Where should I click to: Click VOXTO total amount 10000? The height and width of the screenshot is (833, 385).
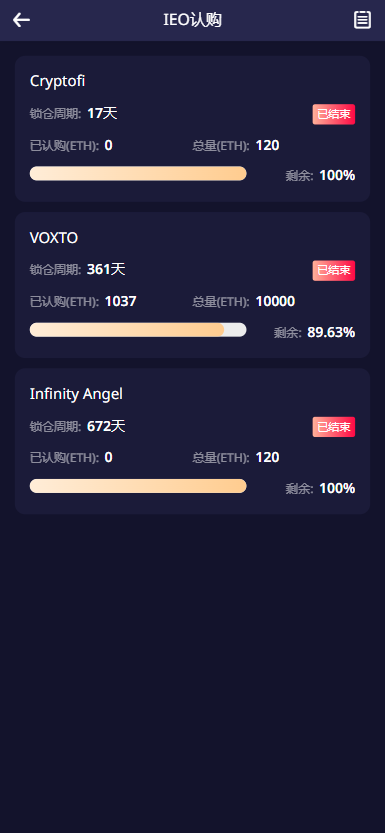coord(275,302)
